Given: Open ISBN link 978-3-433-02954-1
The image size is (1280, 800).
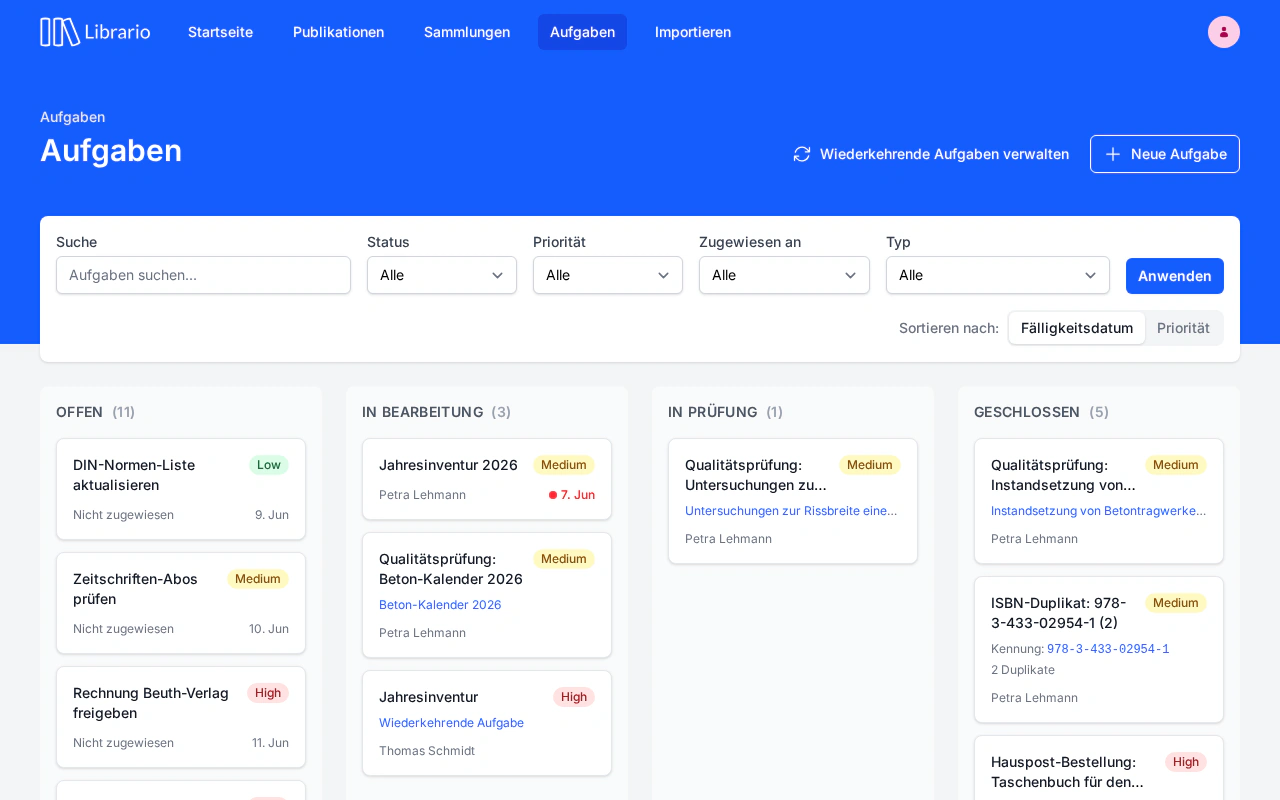Looking at the screenshot, I should pos(1108,649).
